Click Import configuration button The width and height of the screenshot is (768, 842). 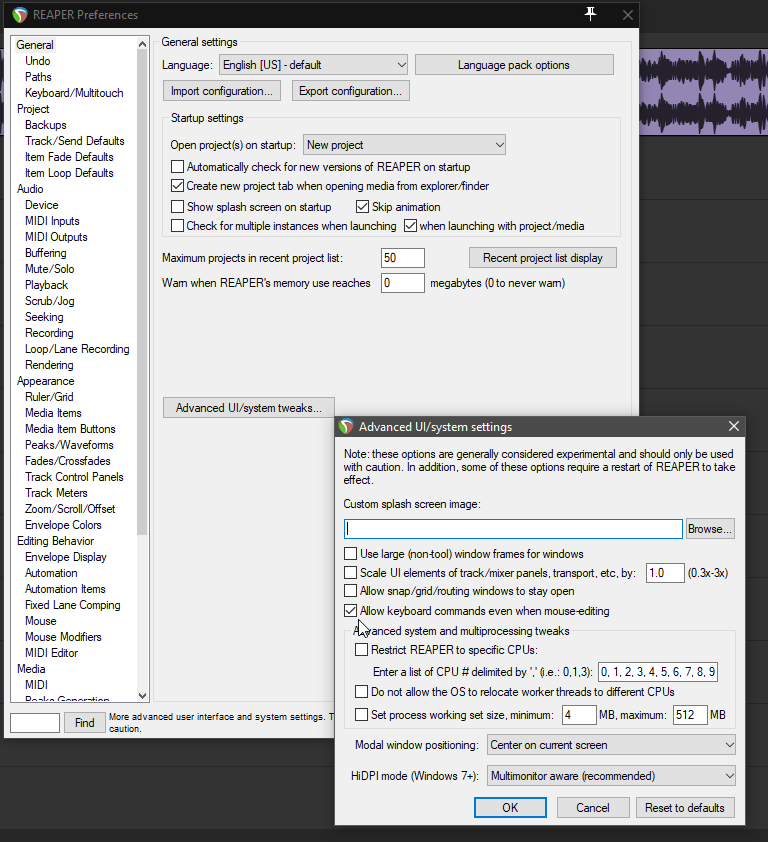point(222,91)
